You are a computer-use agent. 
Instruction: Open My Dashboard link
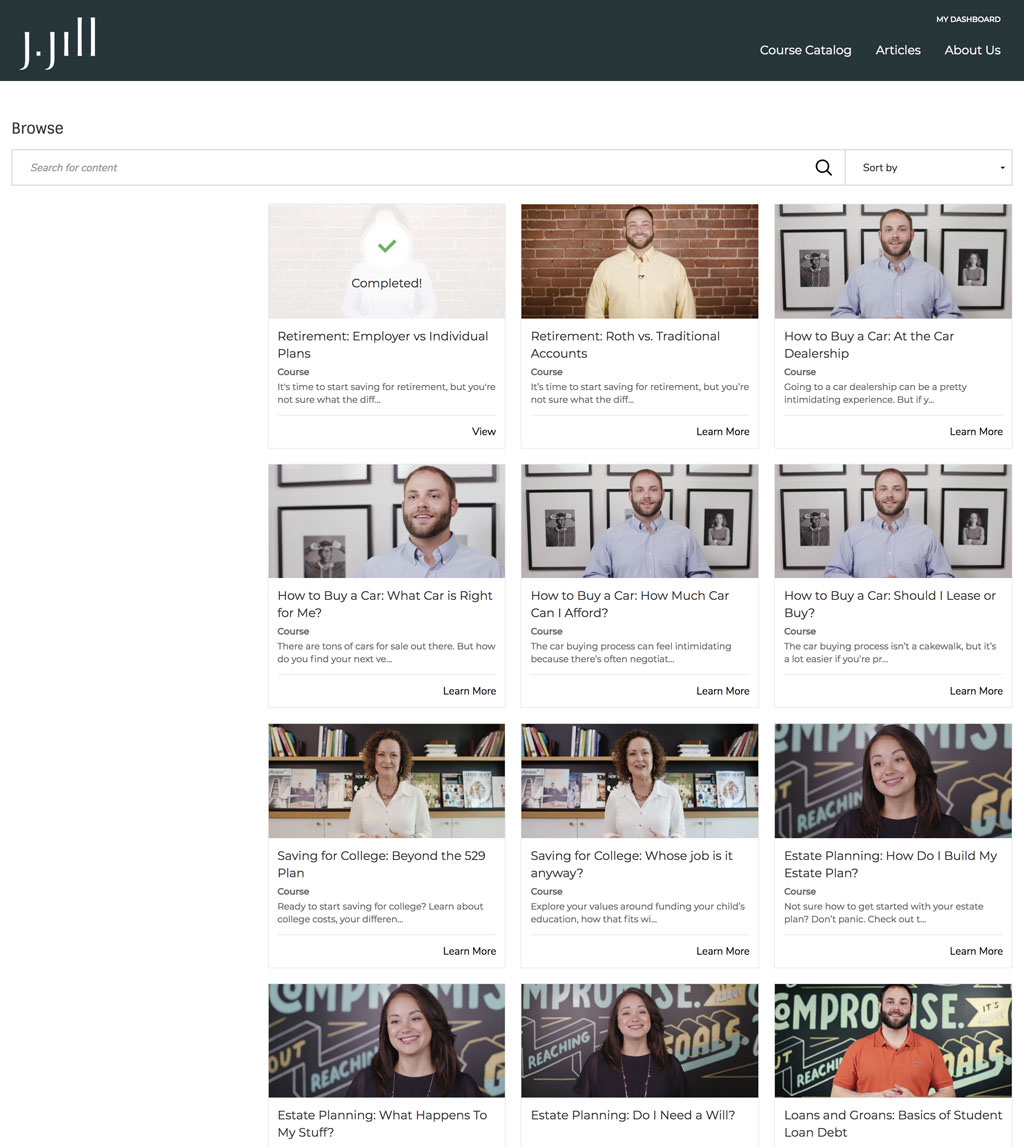pos(968,19)
